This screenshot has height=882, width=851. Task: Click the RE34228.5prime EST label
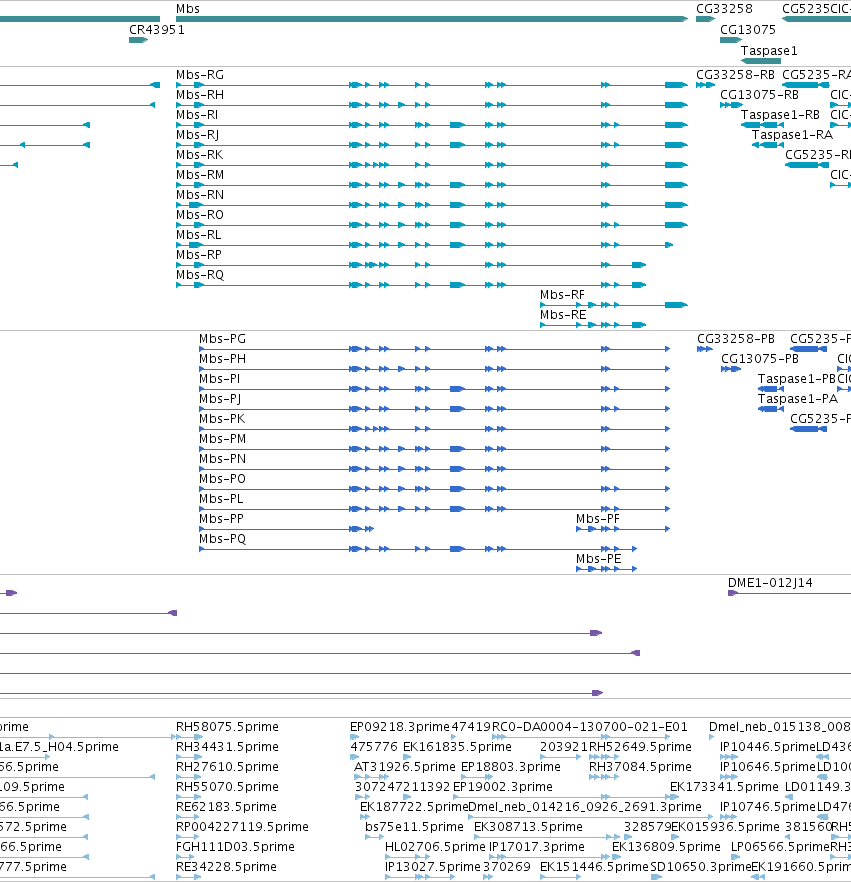(226, 867)
